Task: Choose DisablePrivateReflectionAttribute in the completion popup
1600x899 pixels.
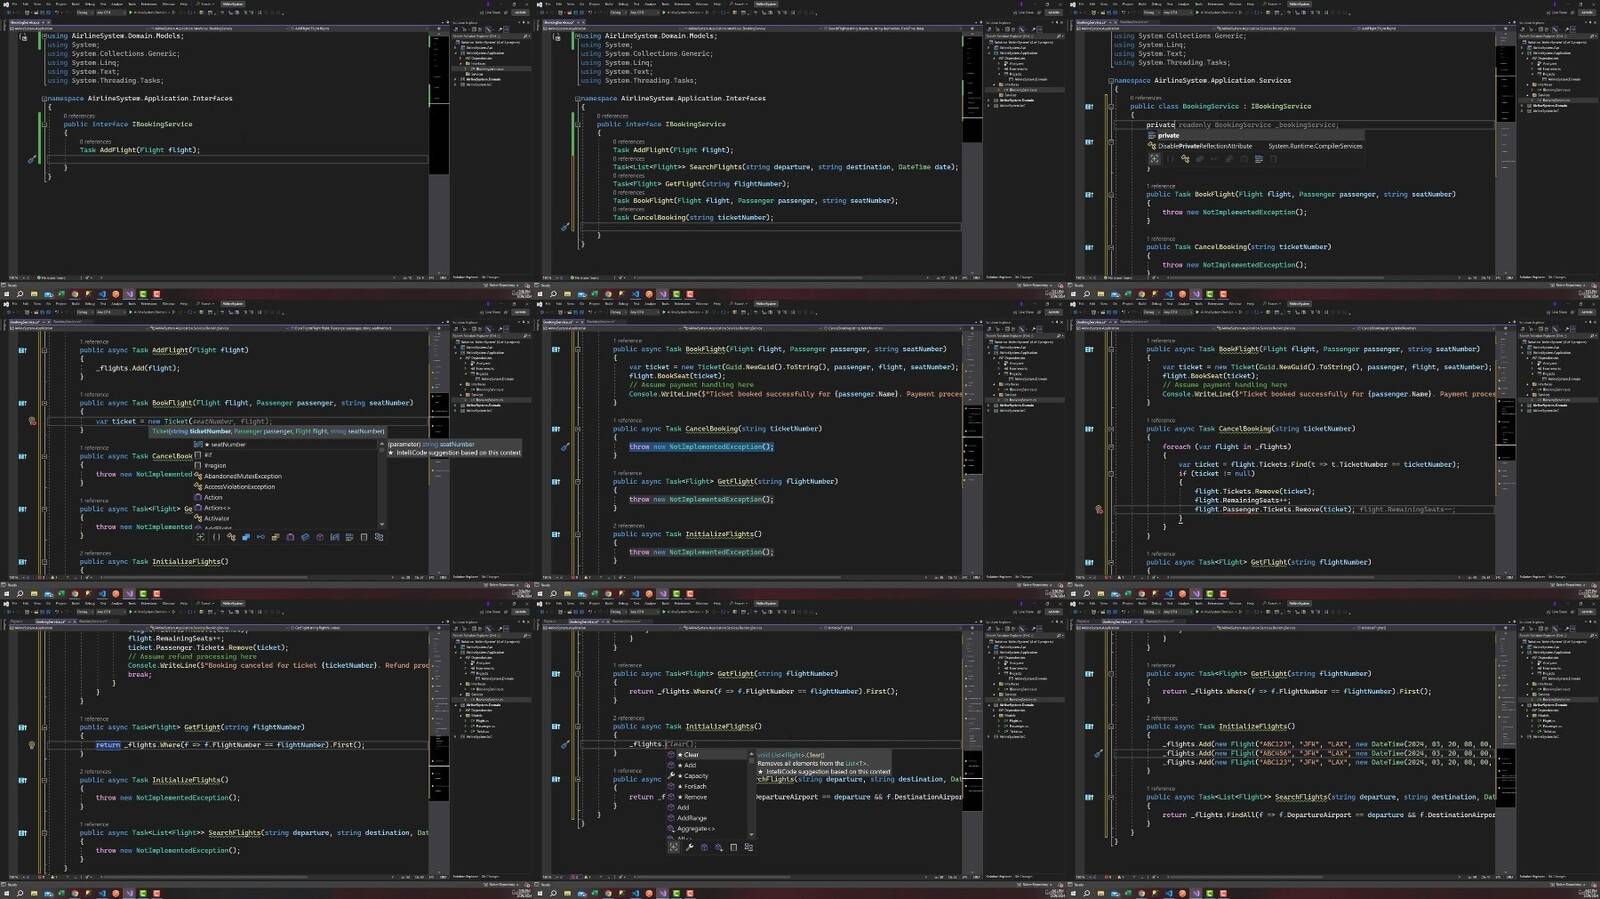Action: pos(1204,146)
